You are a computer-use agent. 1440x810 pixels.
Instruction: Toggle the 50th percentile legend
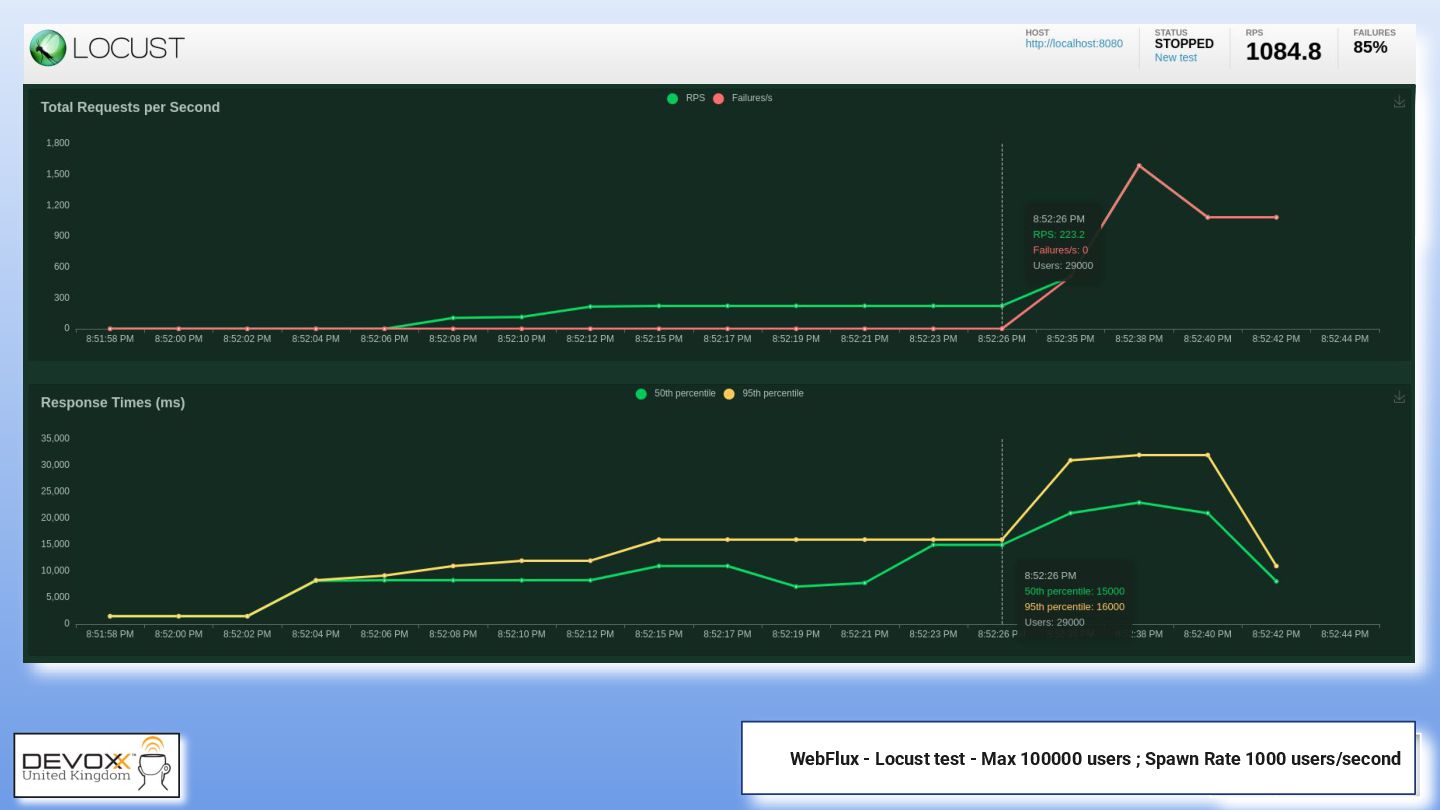coord(675,393)
